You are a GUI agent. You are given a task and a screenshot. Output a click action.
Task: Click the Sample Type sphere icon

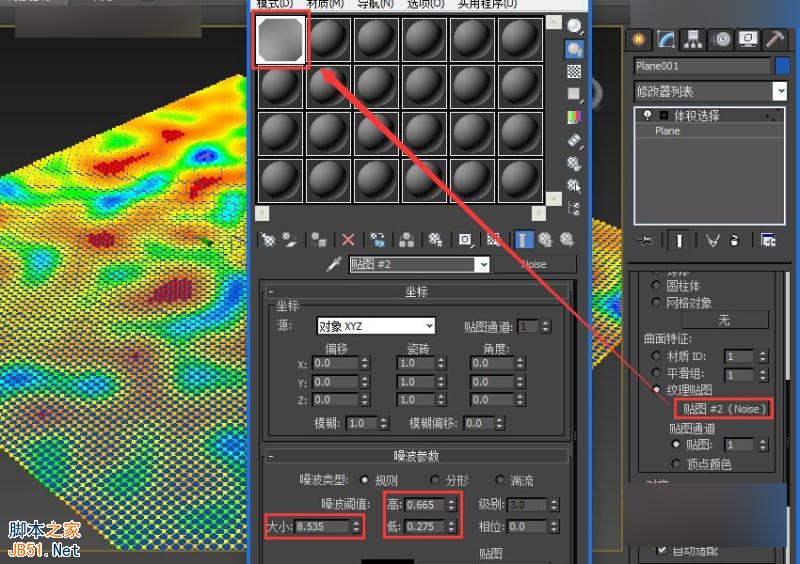point(574,26)
